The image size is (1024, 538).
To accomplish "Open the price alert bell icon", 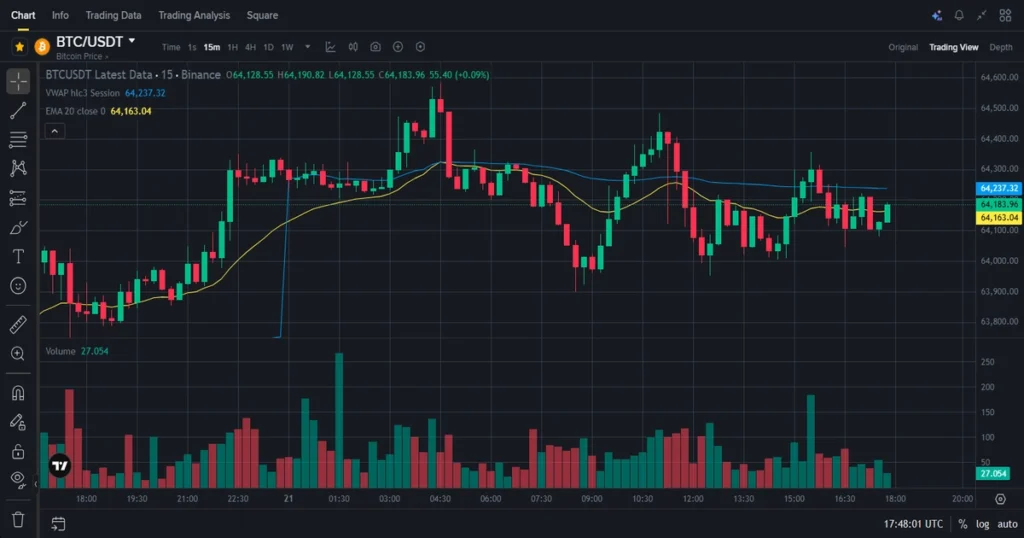I will point(959,15).
